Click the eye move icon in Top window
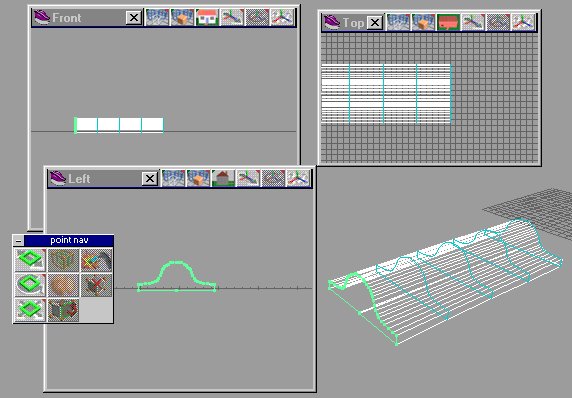This screenshot has width=572, height=398. (x=473, y=22)
